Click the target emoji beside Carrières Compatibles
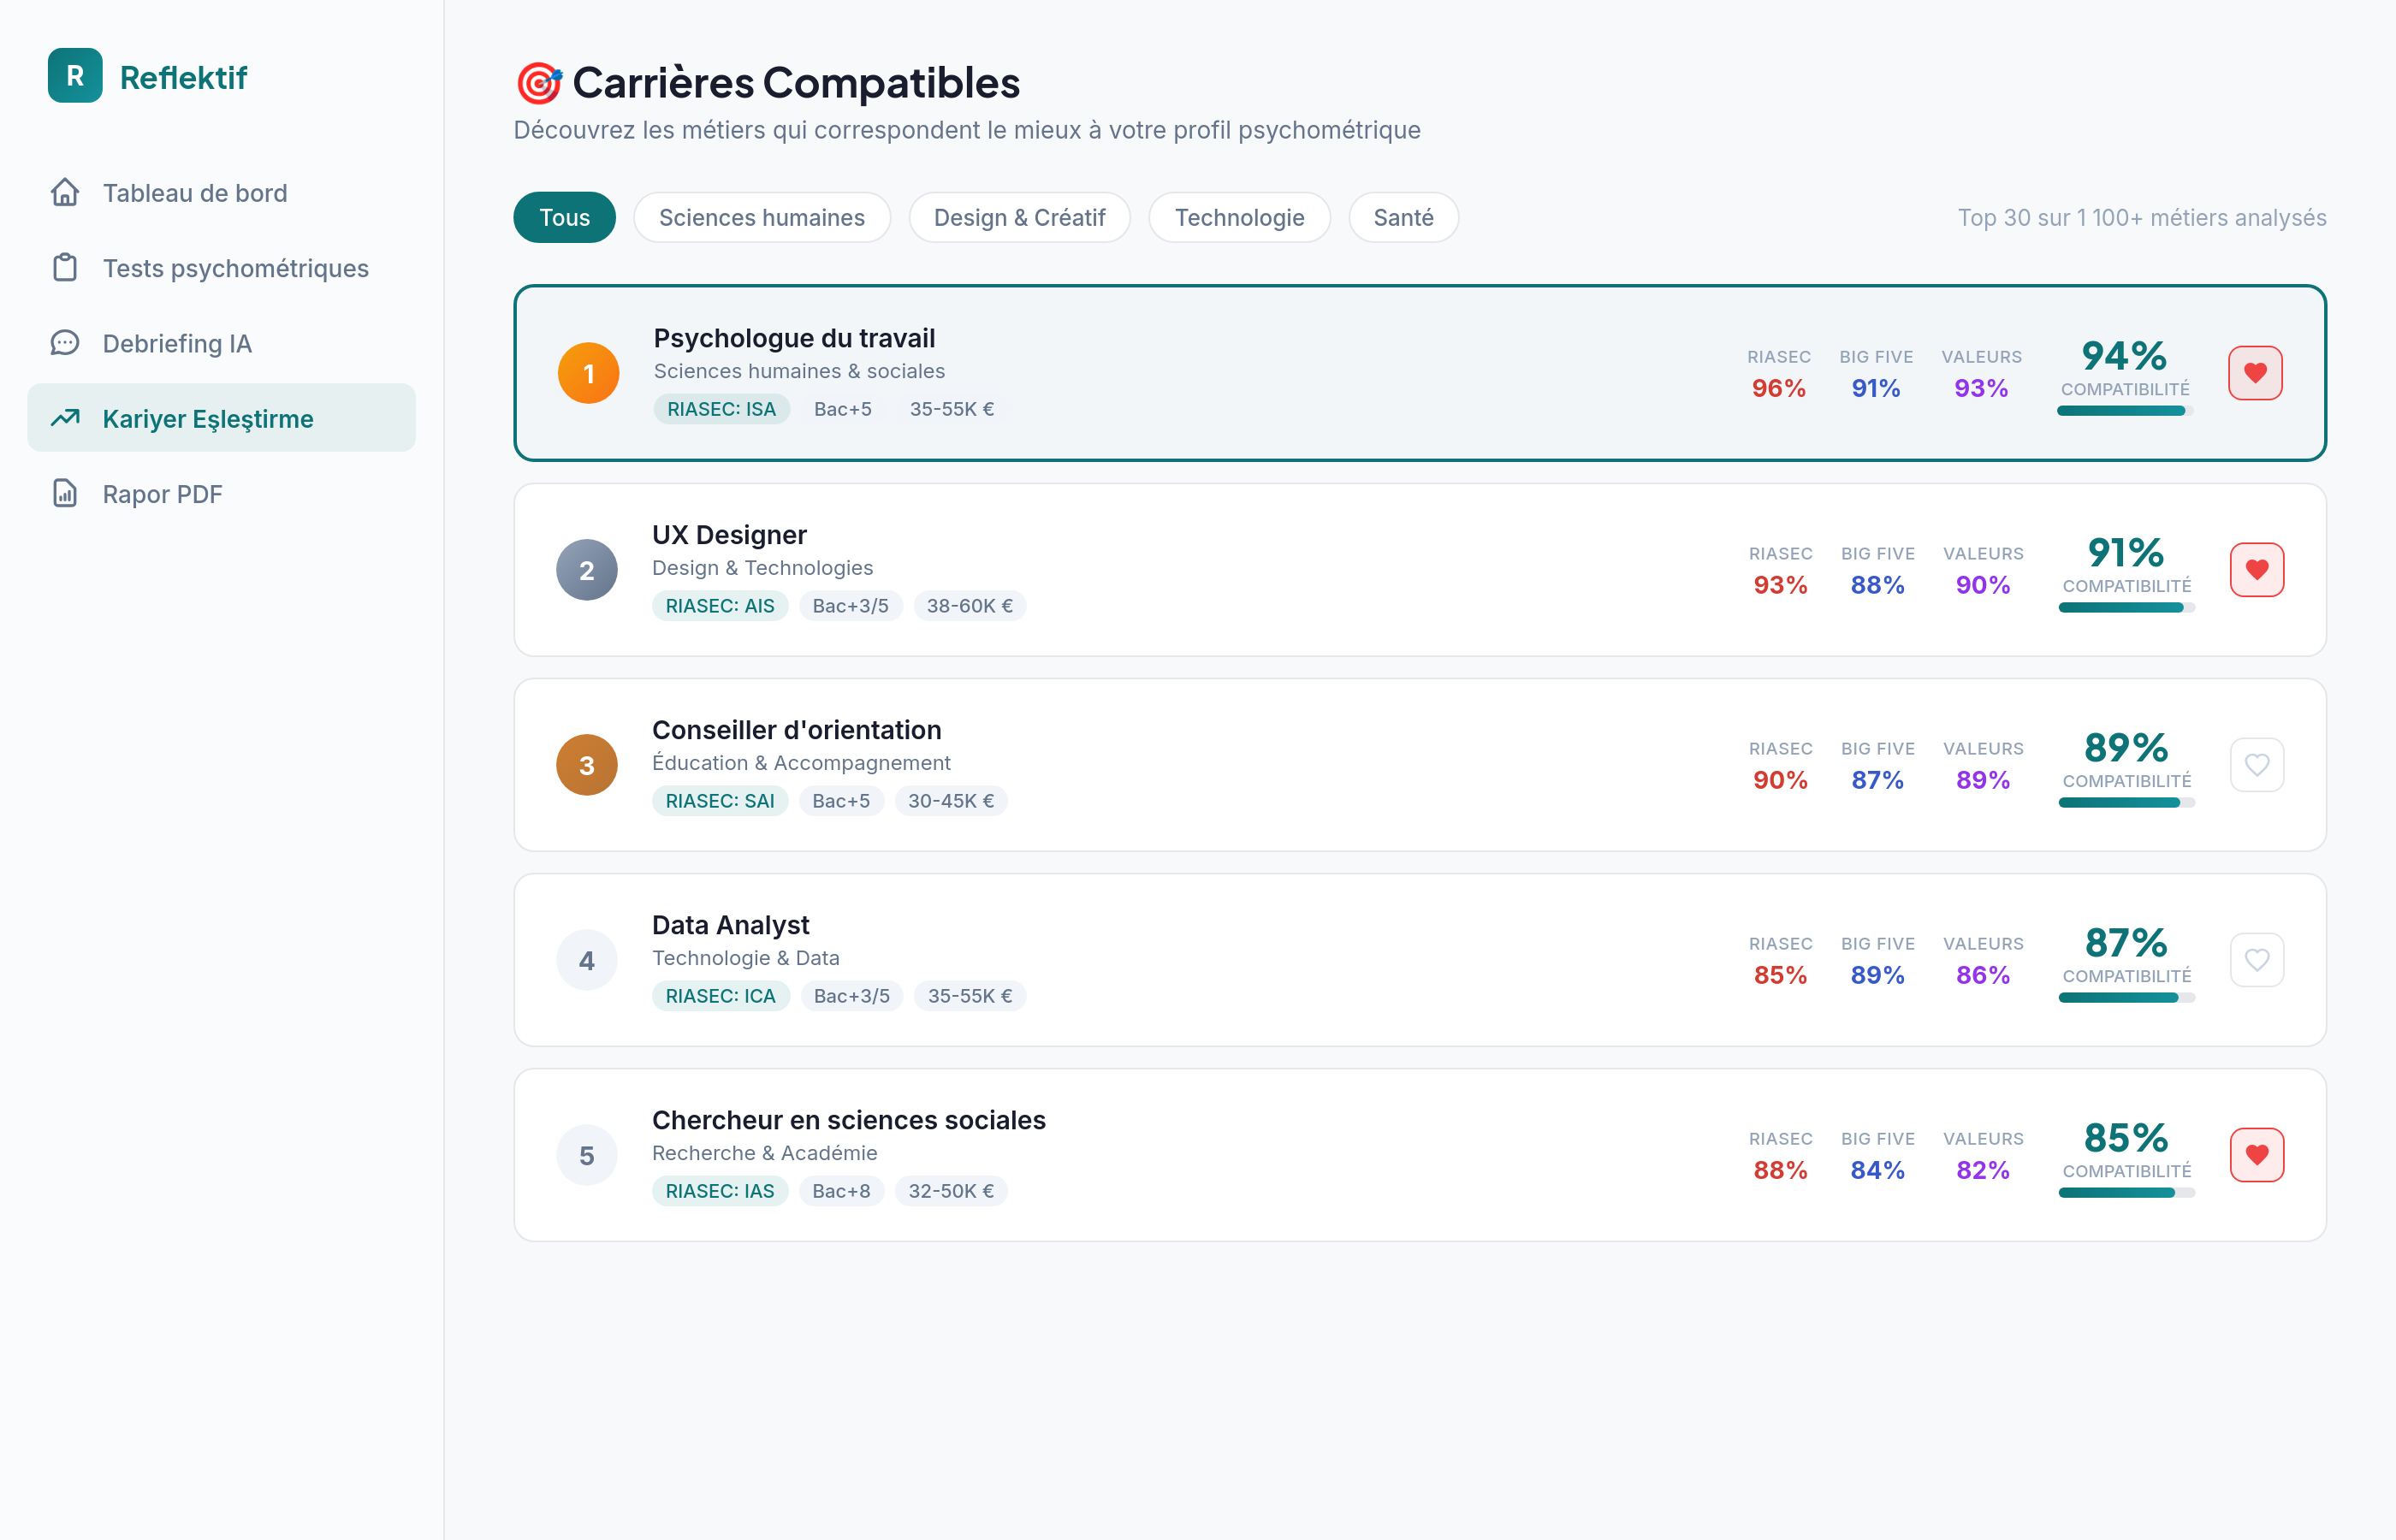This screenshot has height=1540, width=2396. [x=539, y=83]
